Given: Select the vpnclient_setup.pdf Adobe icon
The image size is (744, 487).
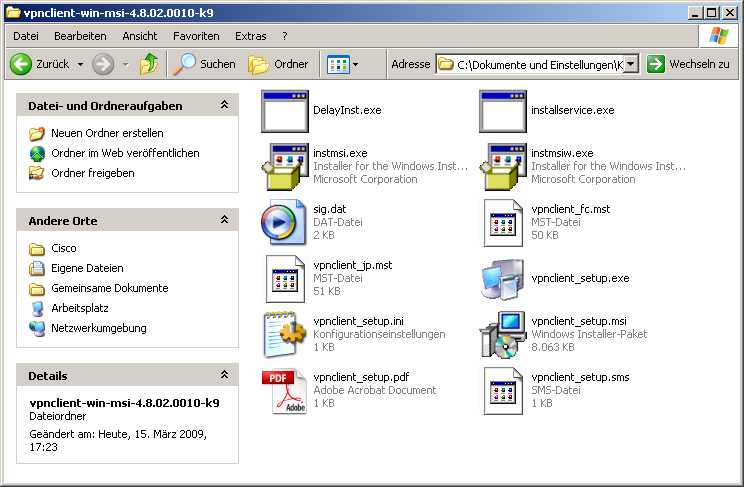Looking at the screenshot, I should coord(285,391).
